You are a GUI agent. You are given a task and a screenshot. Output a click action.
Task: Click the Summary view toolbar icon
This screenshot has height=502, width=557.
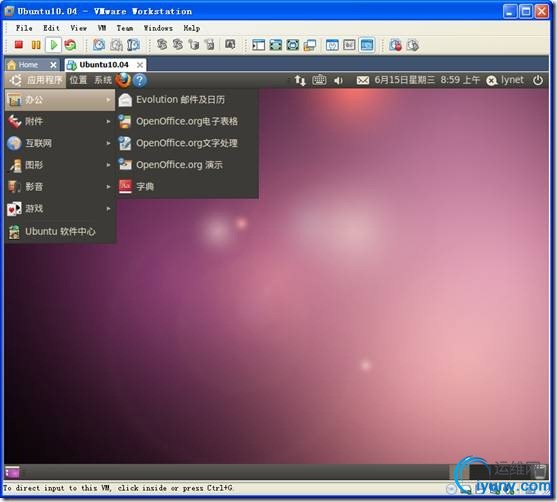(x=332, y=45)
